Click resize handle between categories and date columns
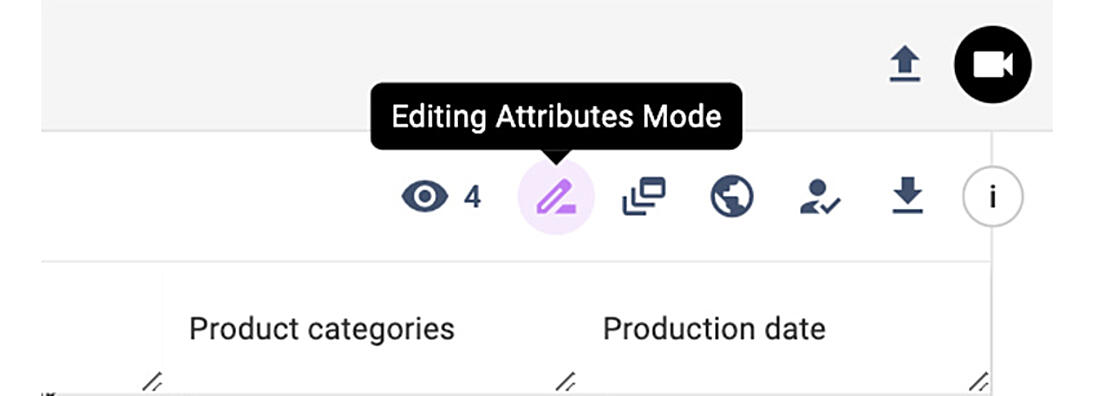The height and width of the screenshot is (396, 1120). (x=565, y=381)
